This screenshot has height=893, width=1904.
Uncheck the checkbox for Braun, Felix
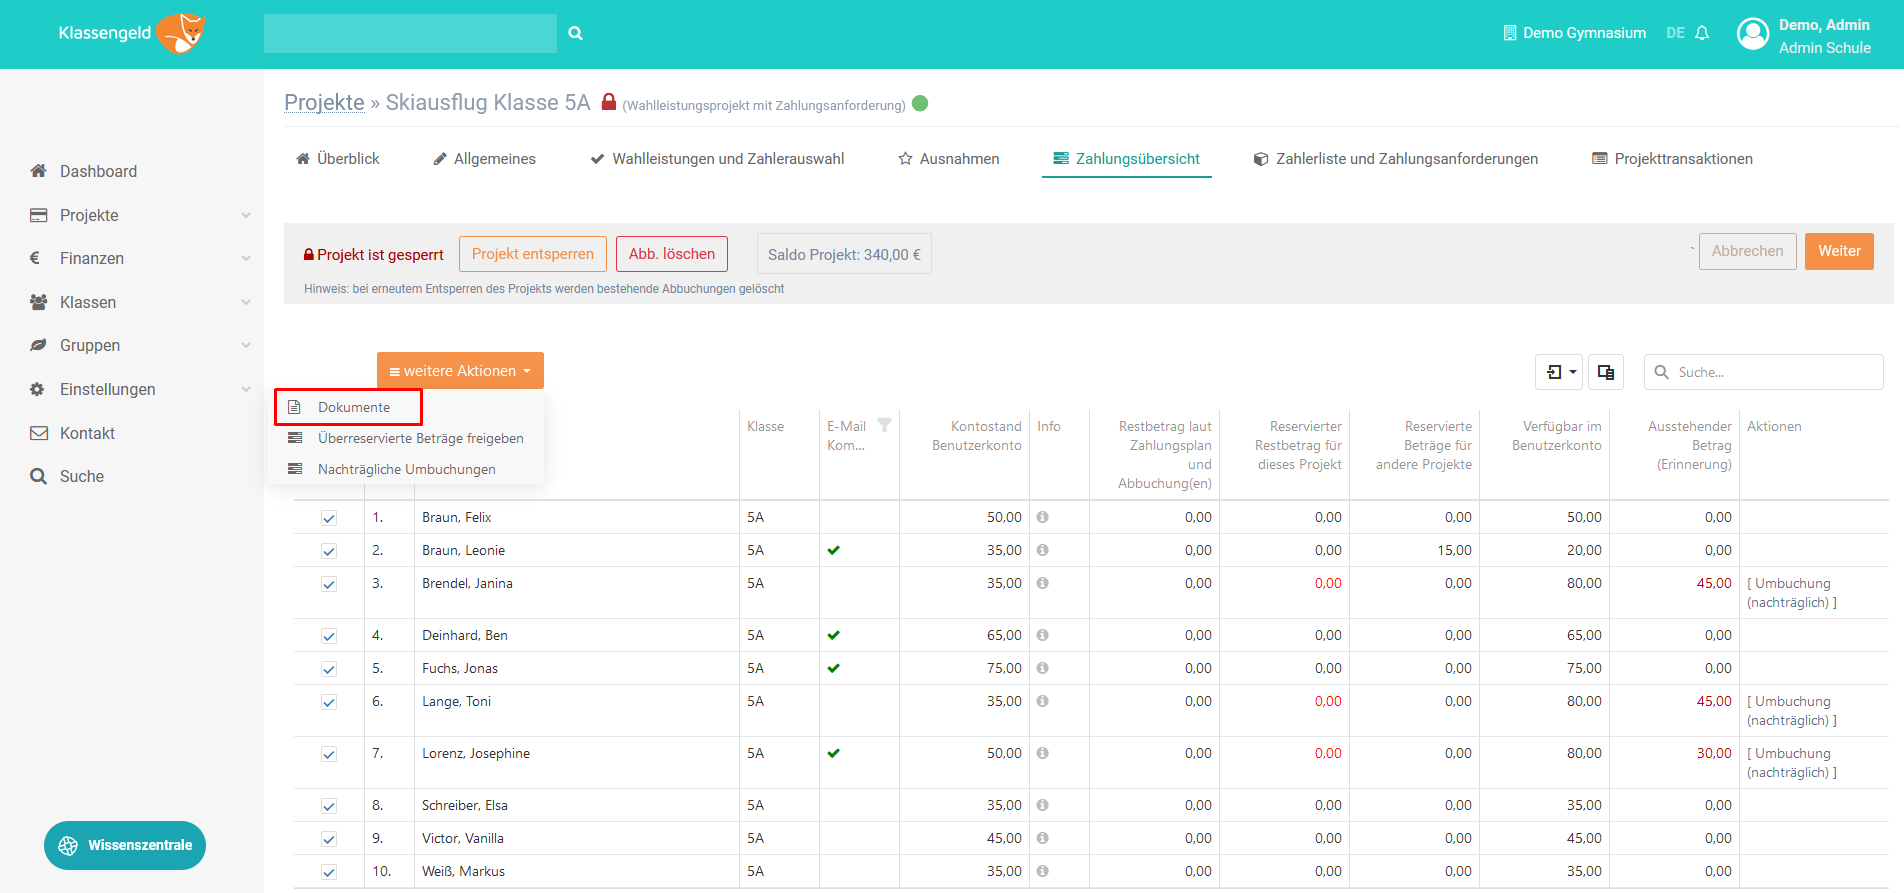click(329, 518)
